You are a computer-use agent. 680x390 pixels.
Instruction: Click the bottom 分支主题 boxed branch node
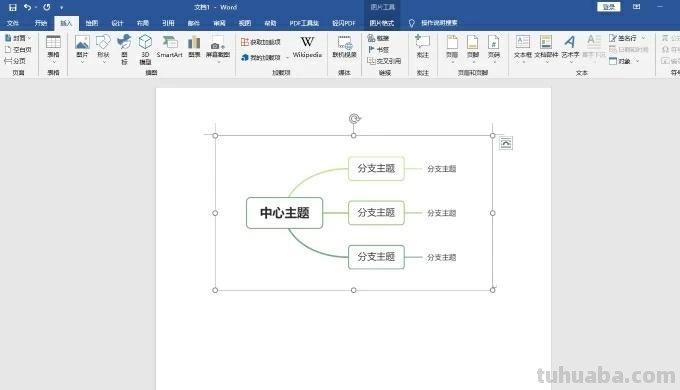[376, 257]
